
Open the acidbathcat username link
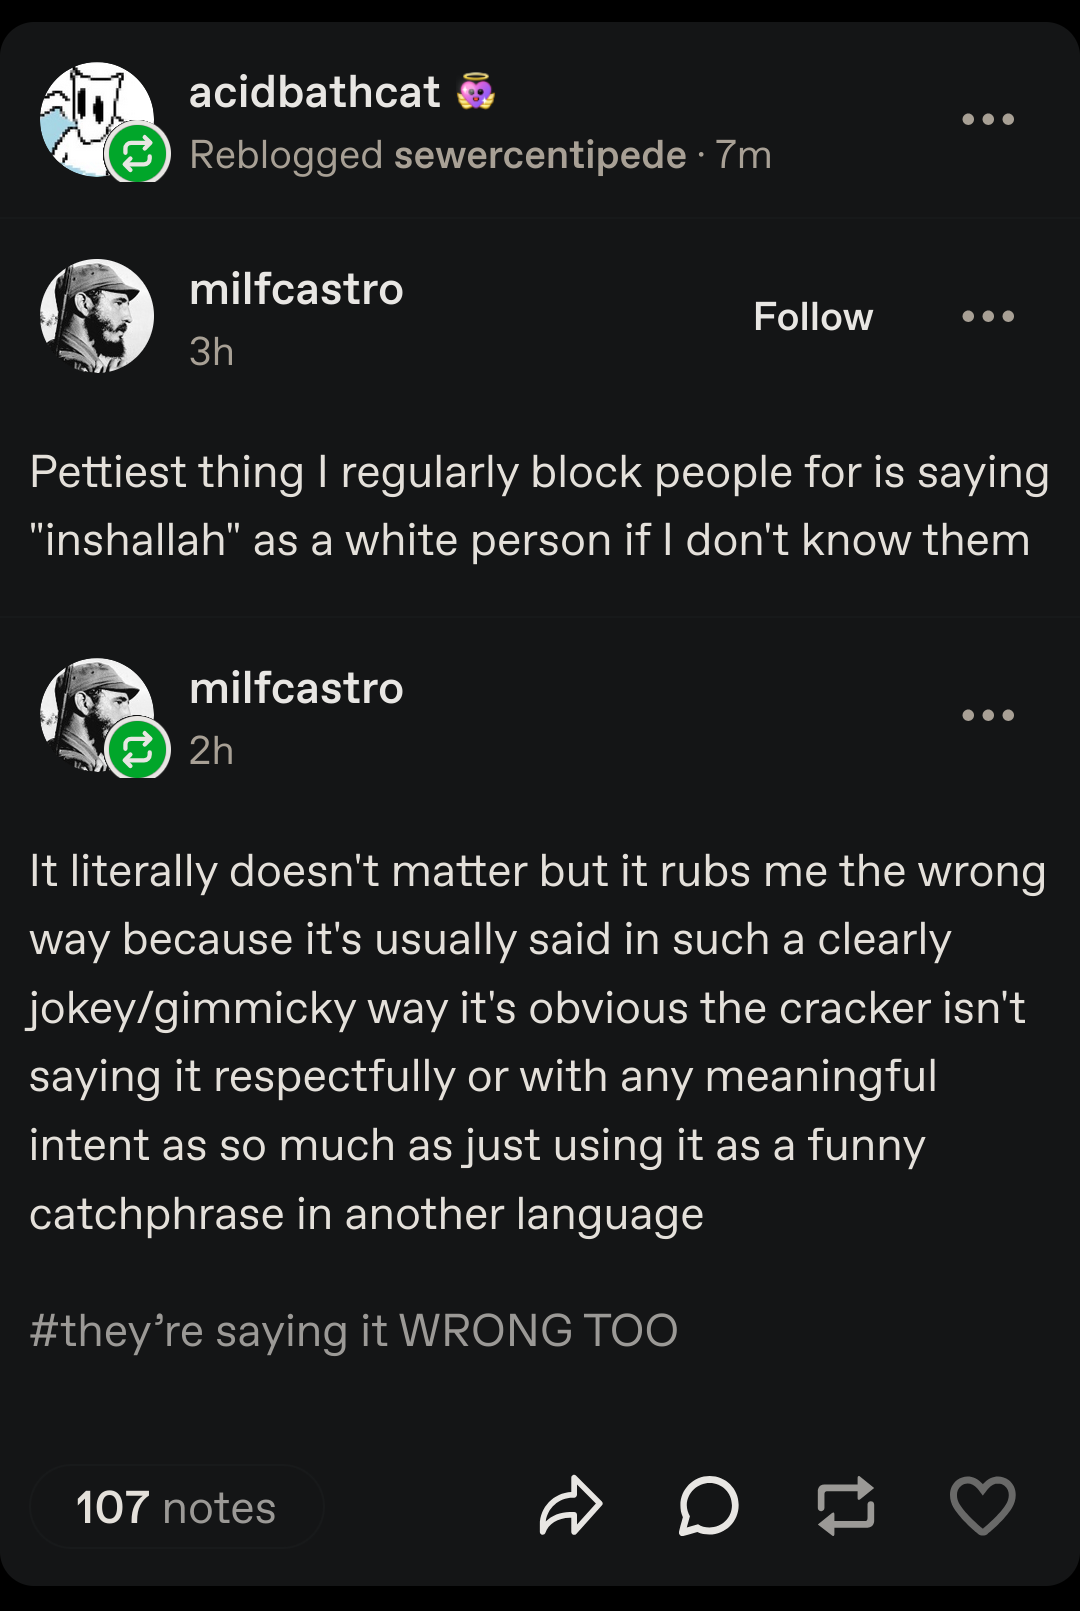point(314,92)
